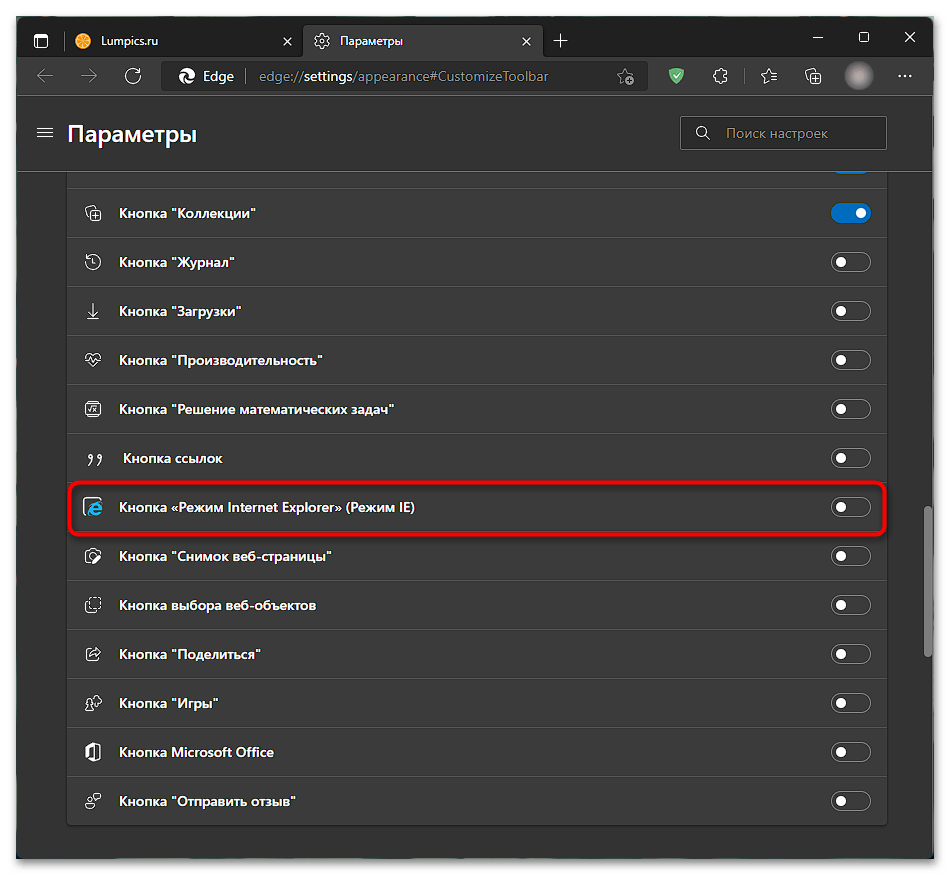Toggle on the "Загрузки" button

click(x=850, y=311)
